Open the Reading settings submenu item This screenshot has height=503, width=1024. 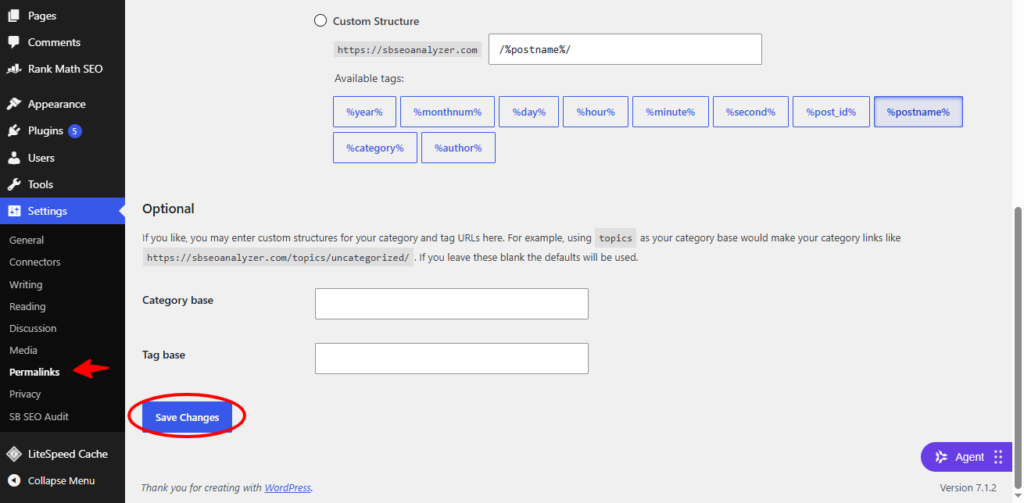point(27,306)
